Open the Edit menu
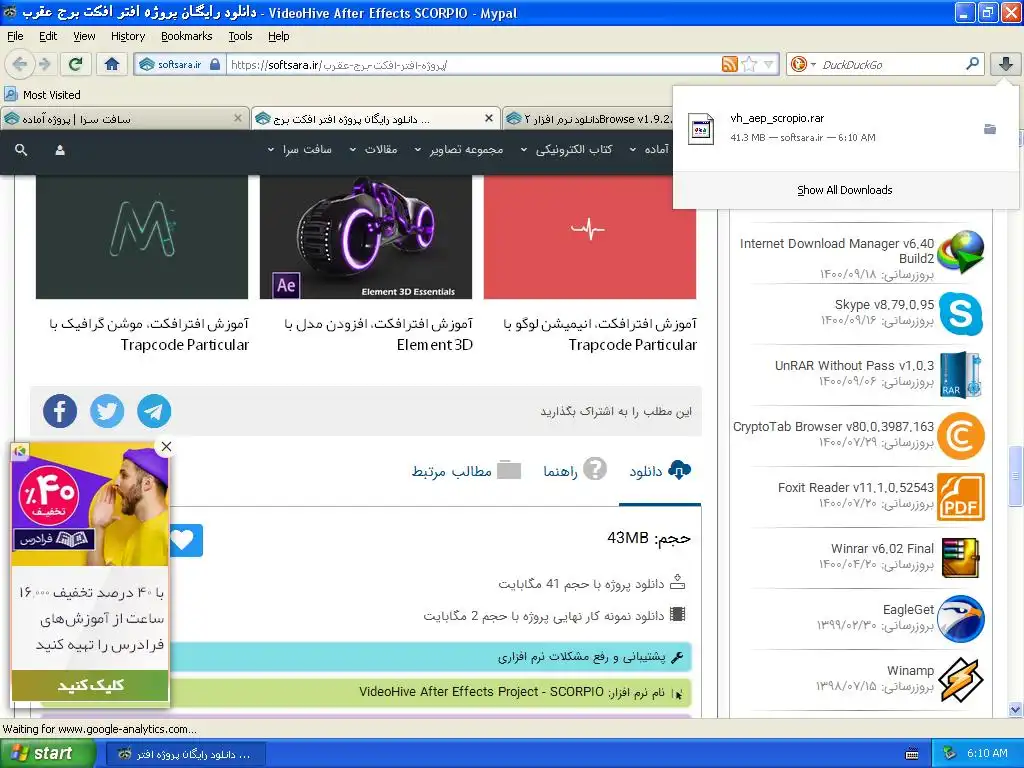 click(x=48, y=36)
